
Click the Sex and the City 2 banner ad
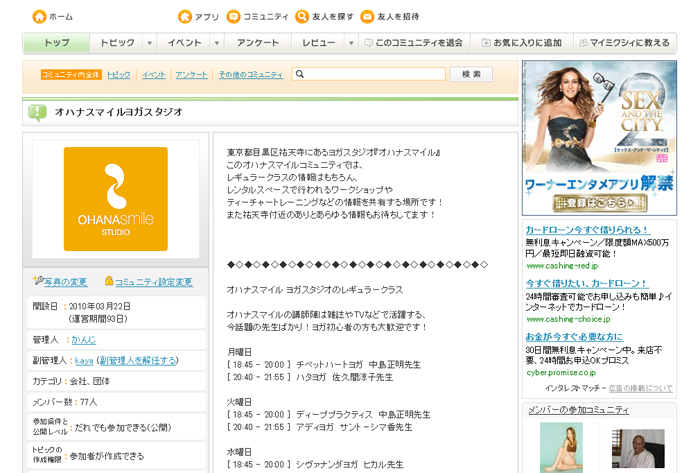(600, 138)
